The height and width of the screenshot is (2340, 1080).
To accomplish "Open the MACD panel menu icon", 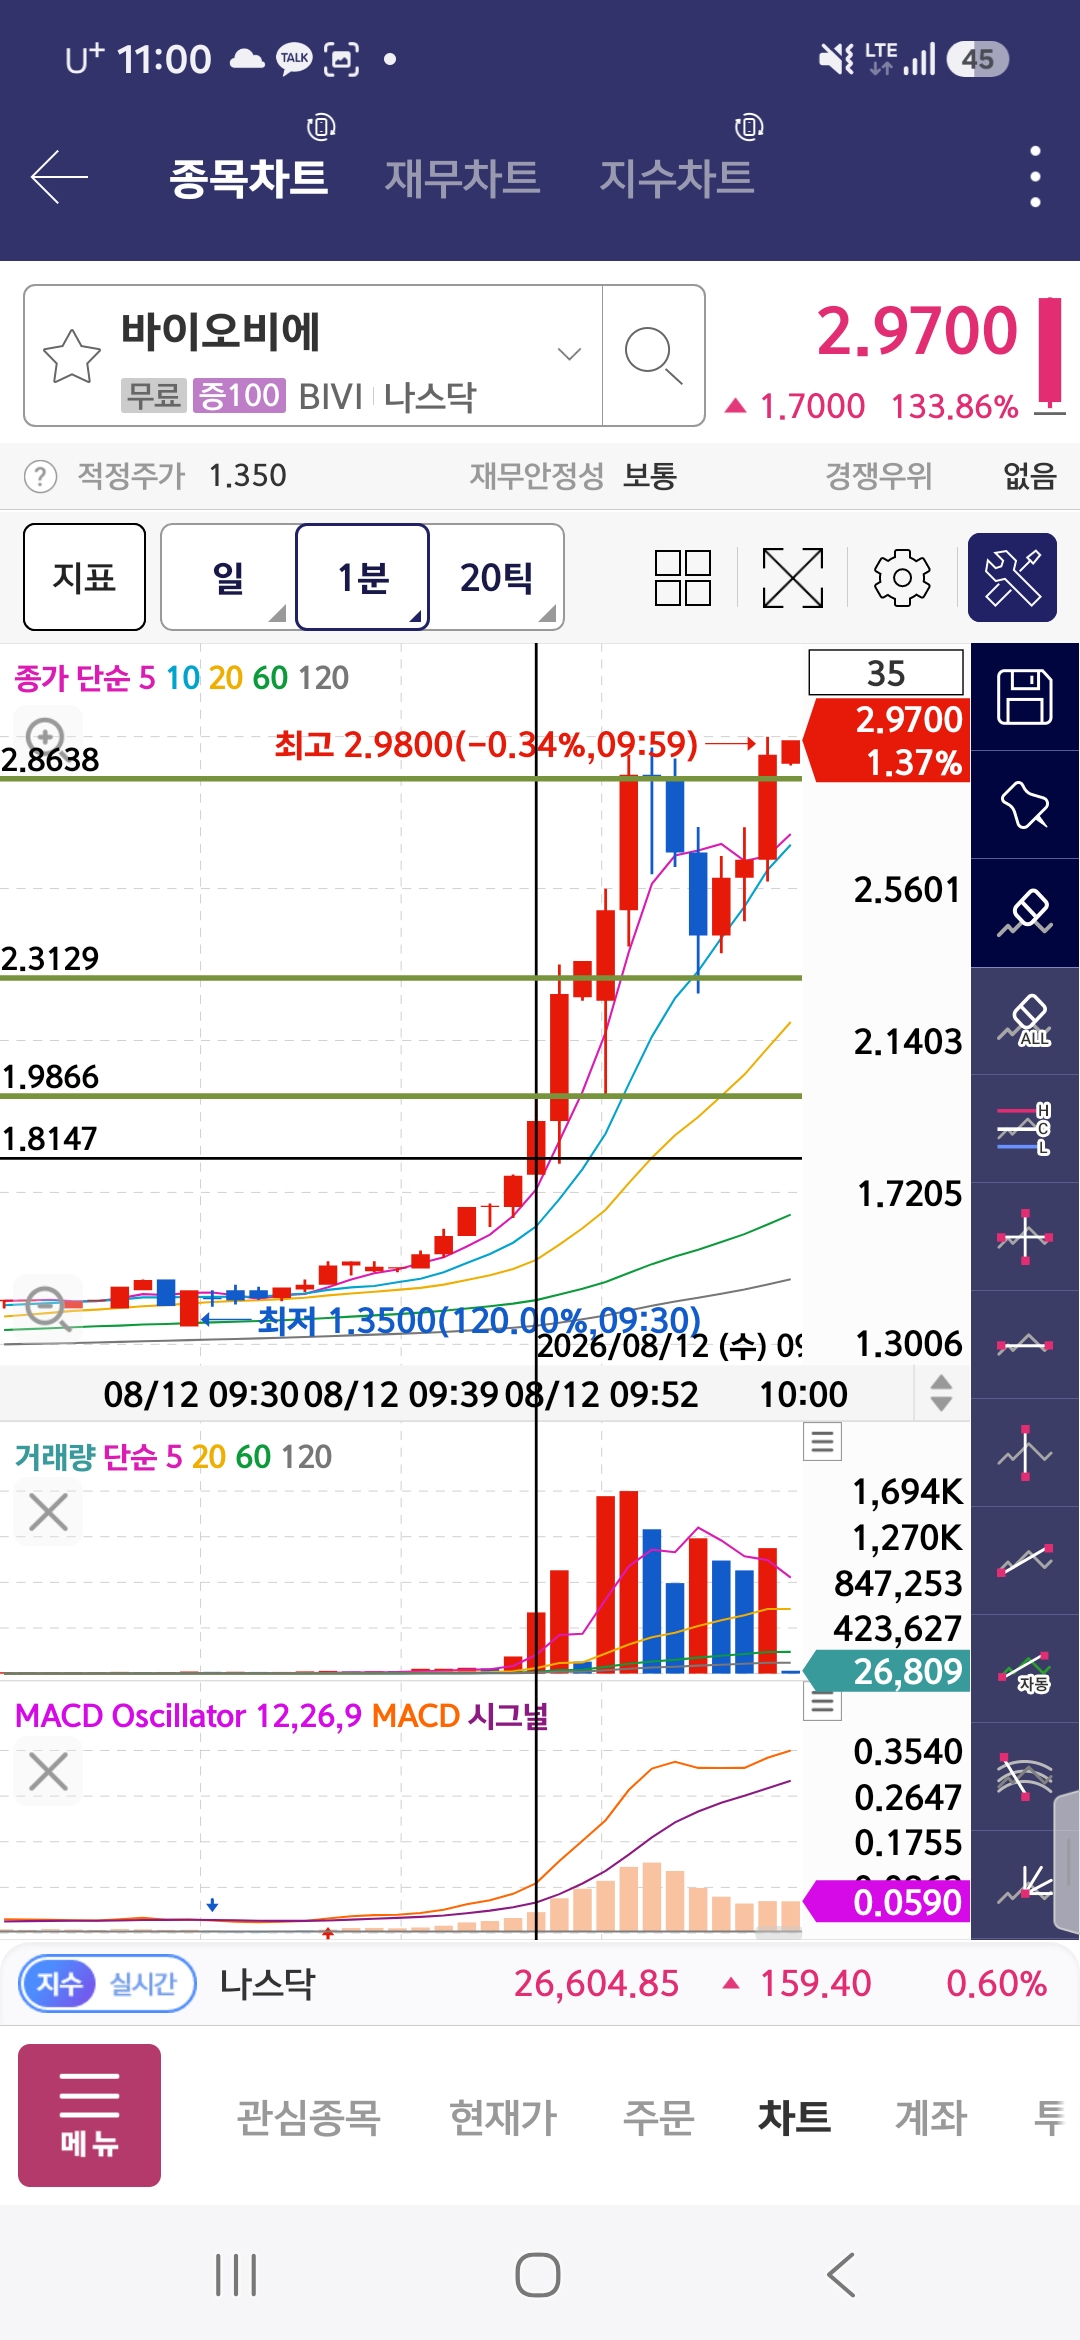I will pyautogui.click(x=823, y=1702).
